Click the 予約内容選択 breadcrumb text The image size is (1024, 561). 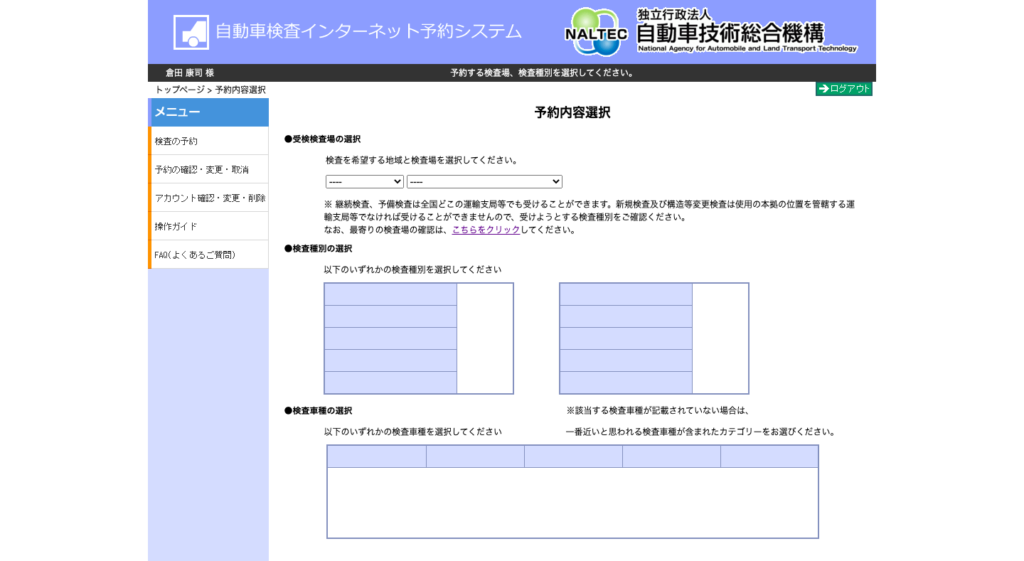[240, 89]
